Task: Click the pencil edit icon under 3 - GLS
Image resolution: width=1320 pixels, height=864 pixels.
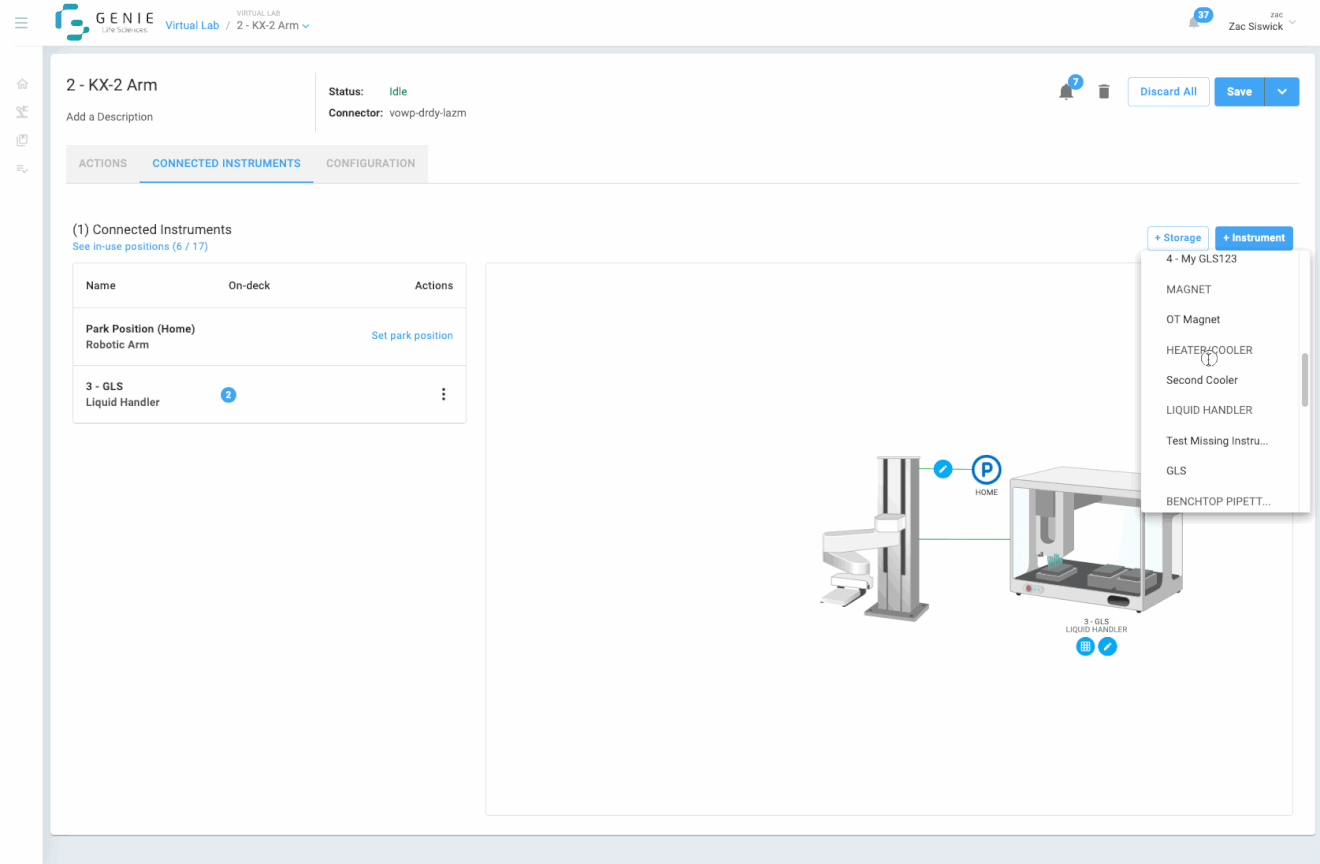Action: pyautogui.click(x=1108, y=647)
